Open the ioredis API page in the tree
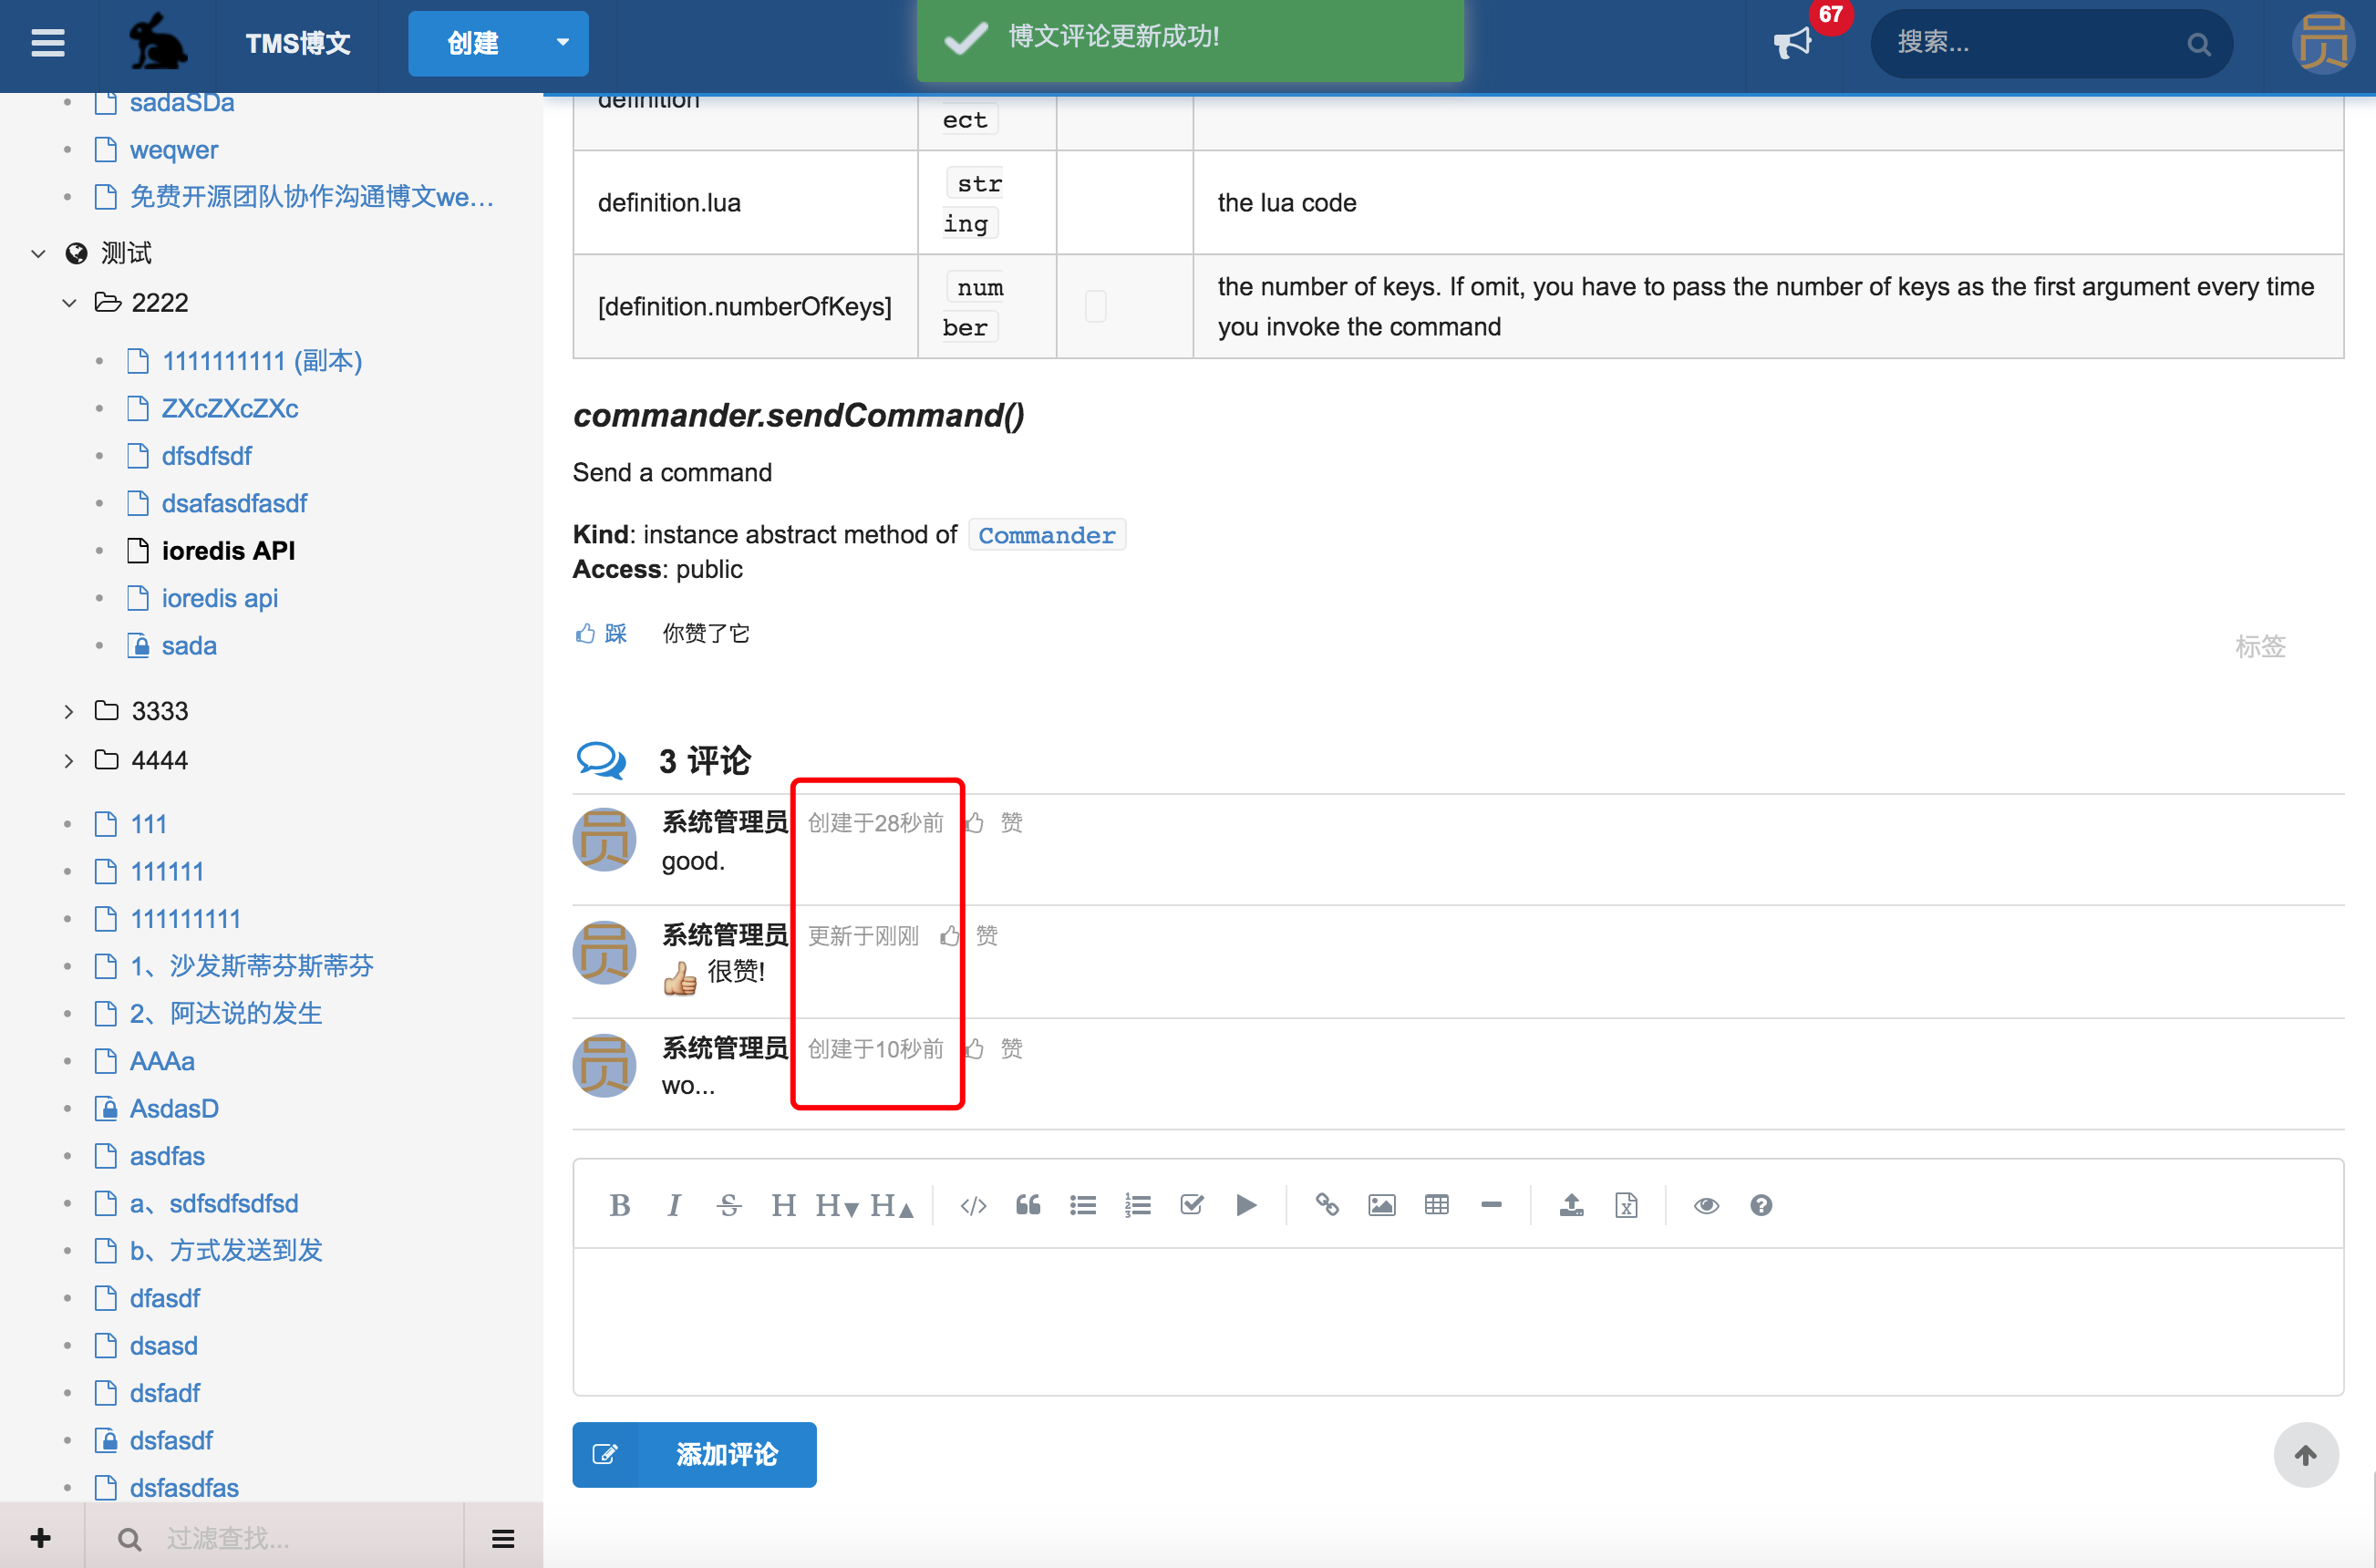This screenshot has height=1568, width=2376. pos(228,551)
